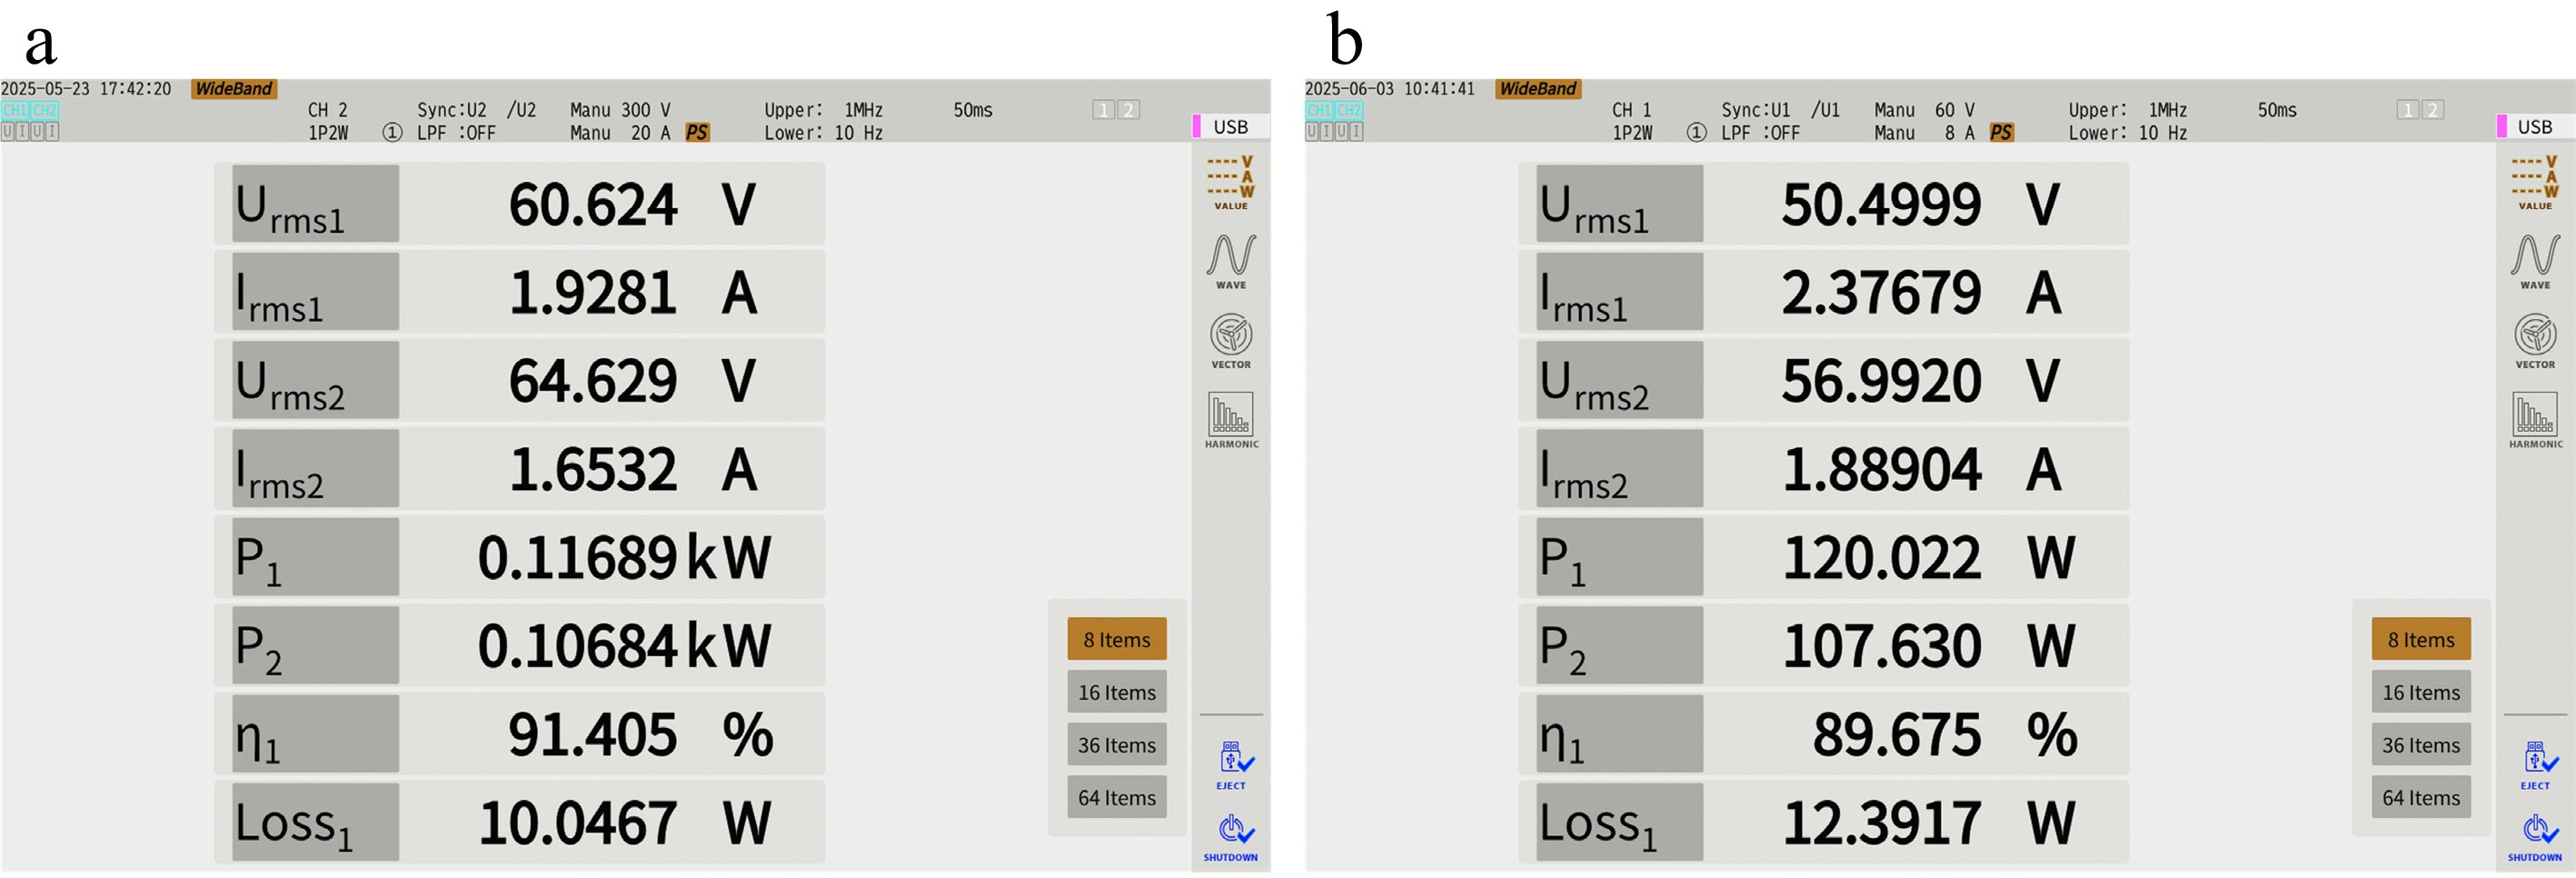Click the VALUE icon in right screen b
The width and height of the screenshot is (2576, 878).
pyautogui.click(x=2535, y=182)
